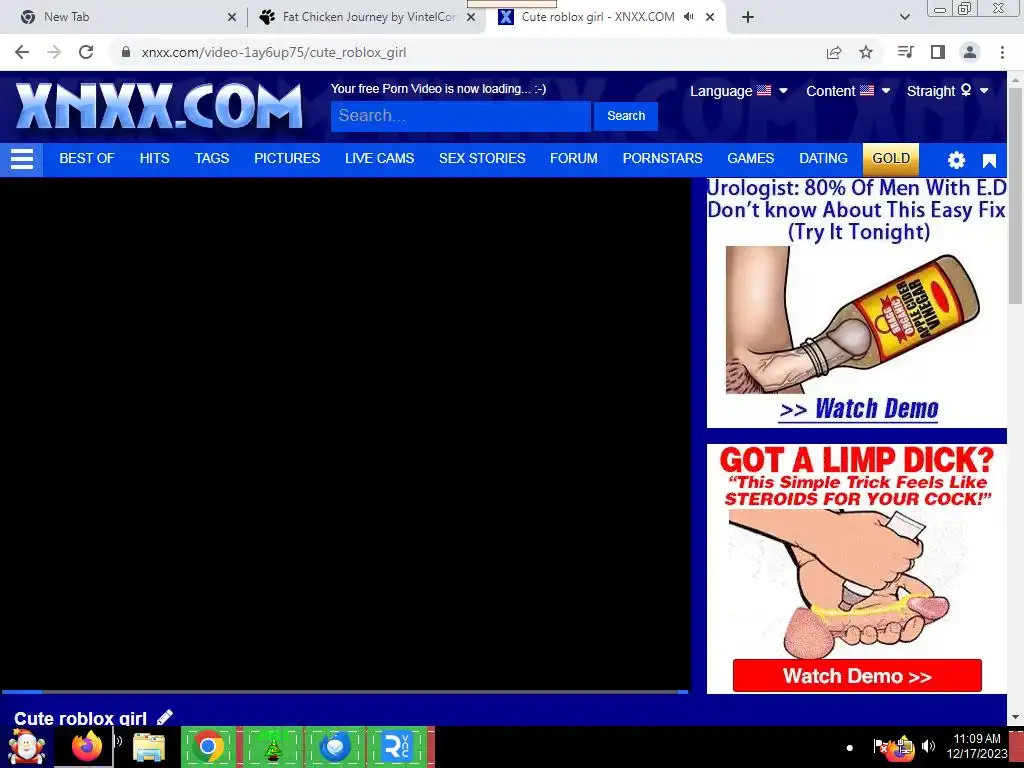This screenshot has width=1024, height=768.
Task: Click the XNXX.COM logo
Action: tap(159, 106)
